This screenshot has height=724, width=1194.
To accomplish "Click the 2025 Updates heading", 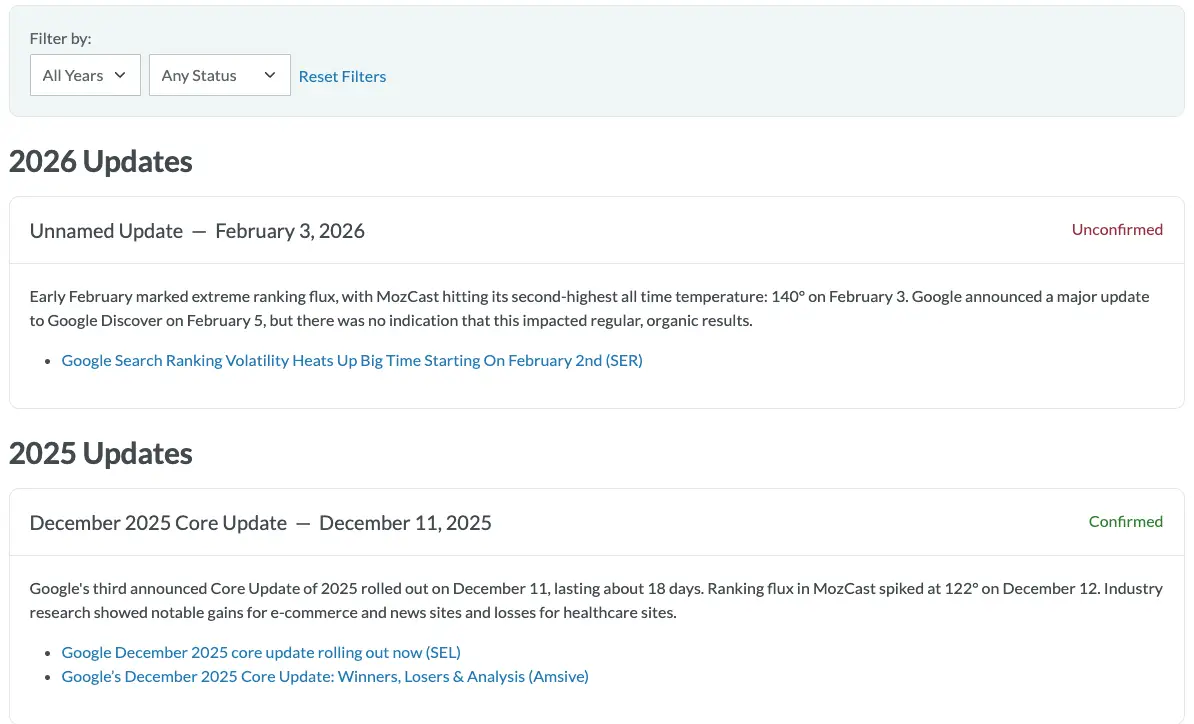I will [x=101, y=453].
